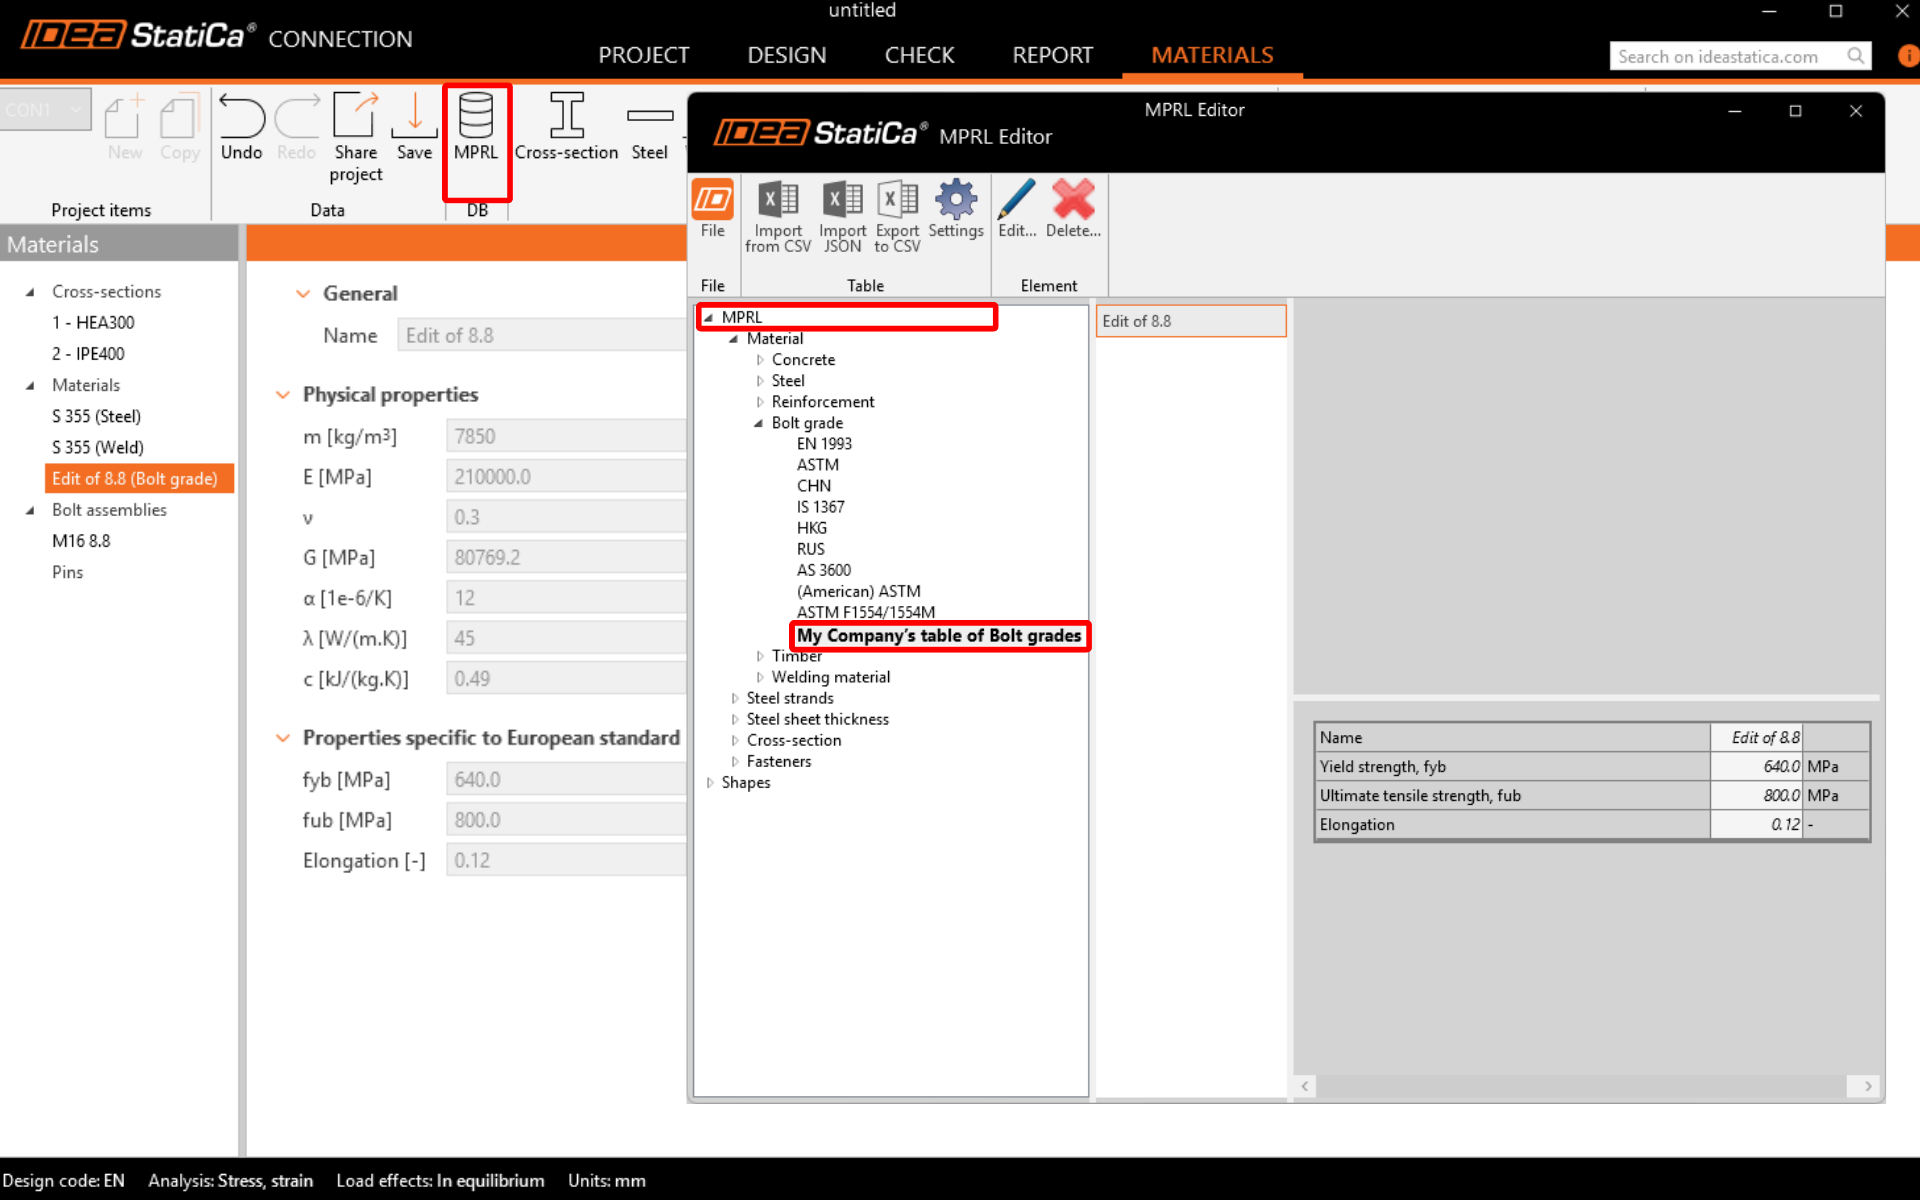1920x1200 pixels.
Task: Switch to the CHECK tab
Action: (919, 55)
